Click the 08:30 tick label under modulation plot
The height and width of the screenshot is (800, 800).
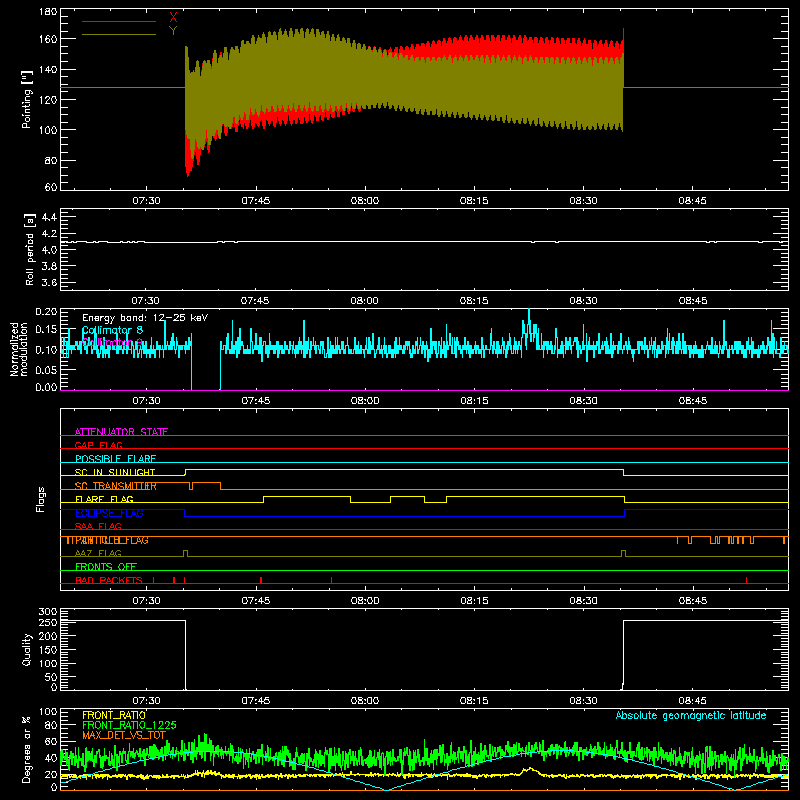(583, 401)
